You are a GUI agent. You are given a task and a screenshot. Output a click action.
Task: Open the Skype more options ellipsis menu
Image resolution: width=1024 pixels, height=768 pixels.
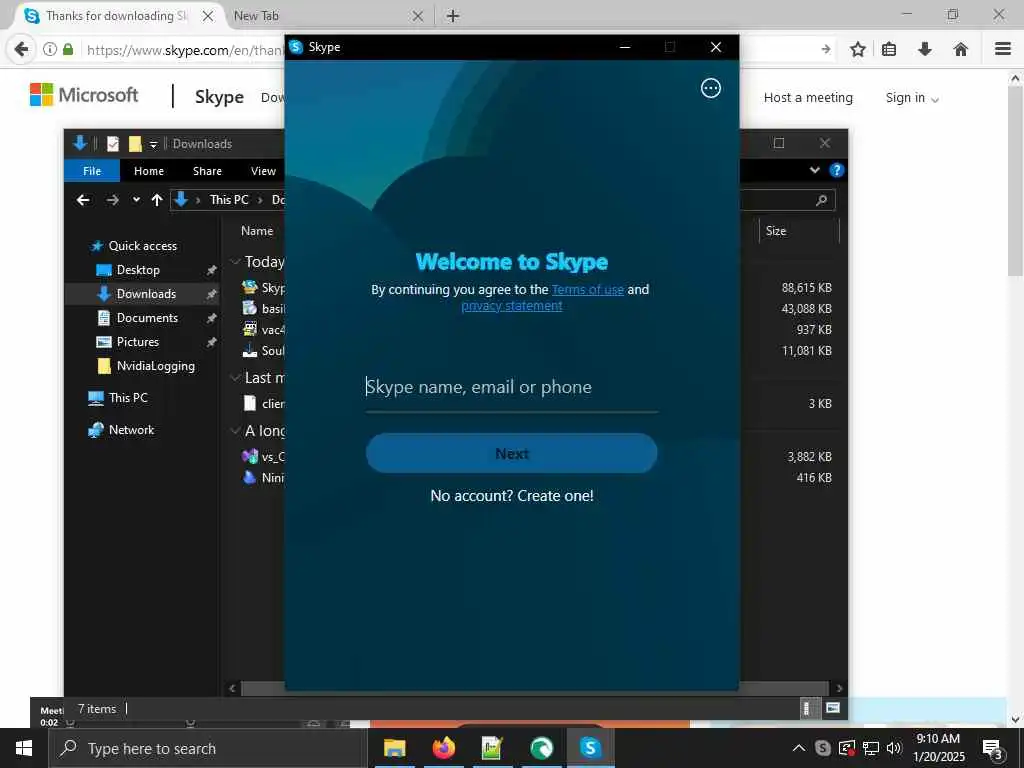point(711,88)
